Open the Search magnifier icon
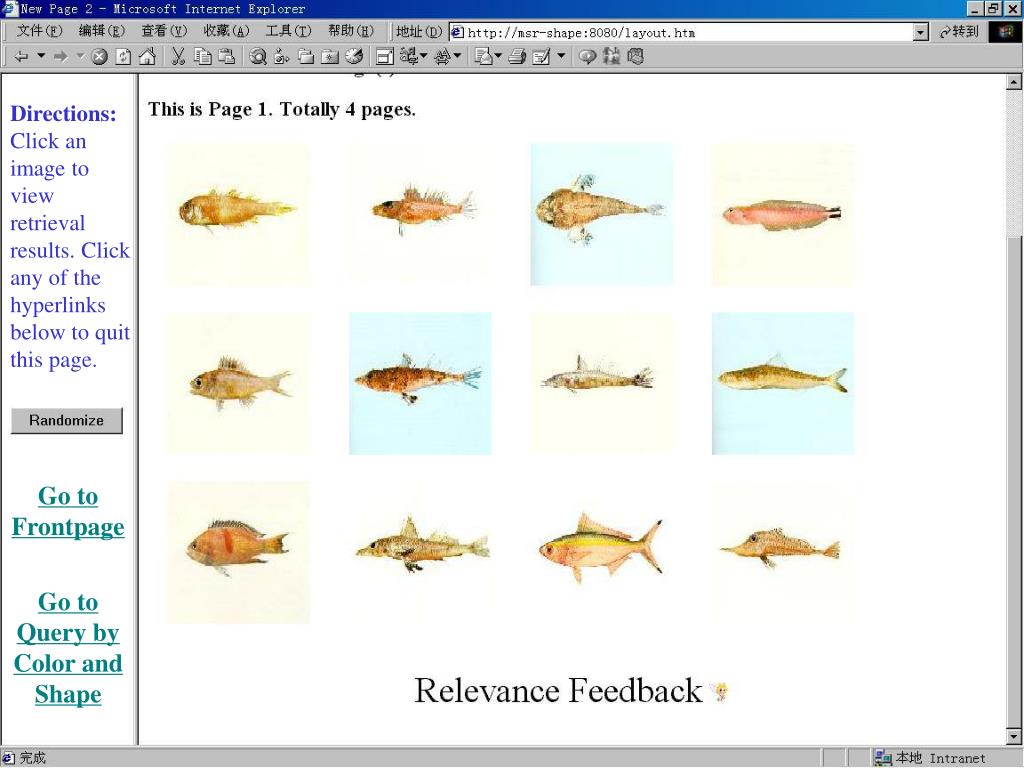This screenshot has height=768, width=1024. pos(258,57)
